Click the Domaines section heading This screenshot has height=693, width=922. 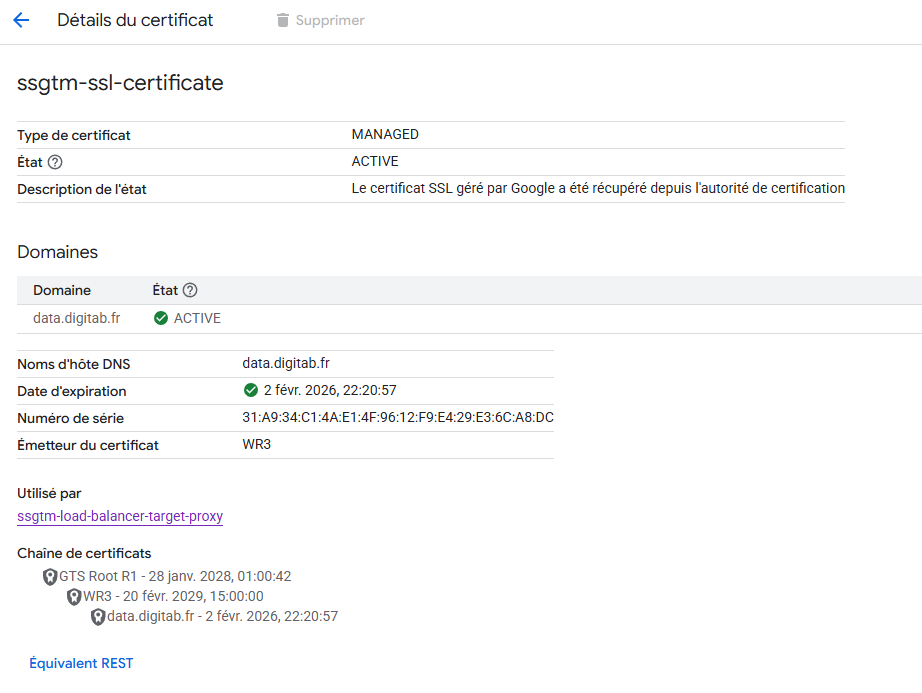pos(58,252)
